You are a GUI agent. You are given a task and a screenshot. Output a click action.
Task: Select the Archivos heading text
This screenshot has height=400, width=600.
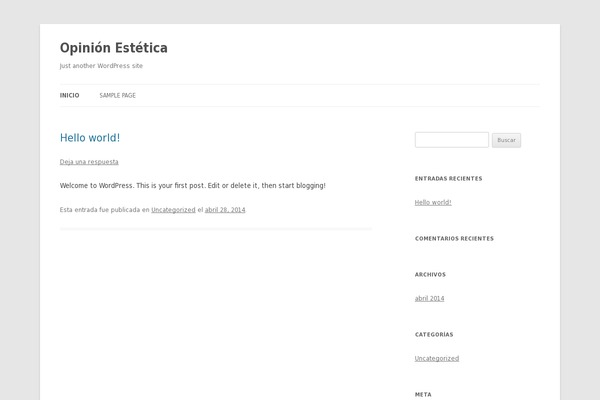(430, 274)
